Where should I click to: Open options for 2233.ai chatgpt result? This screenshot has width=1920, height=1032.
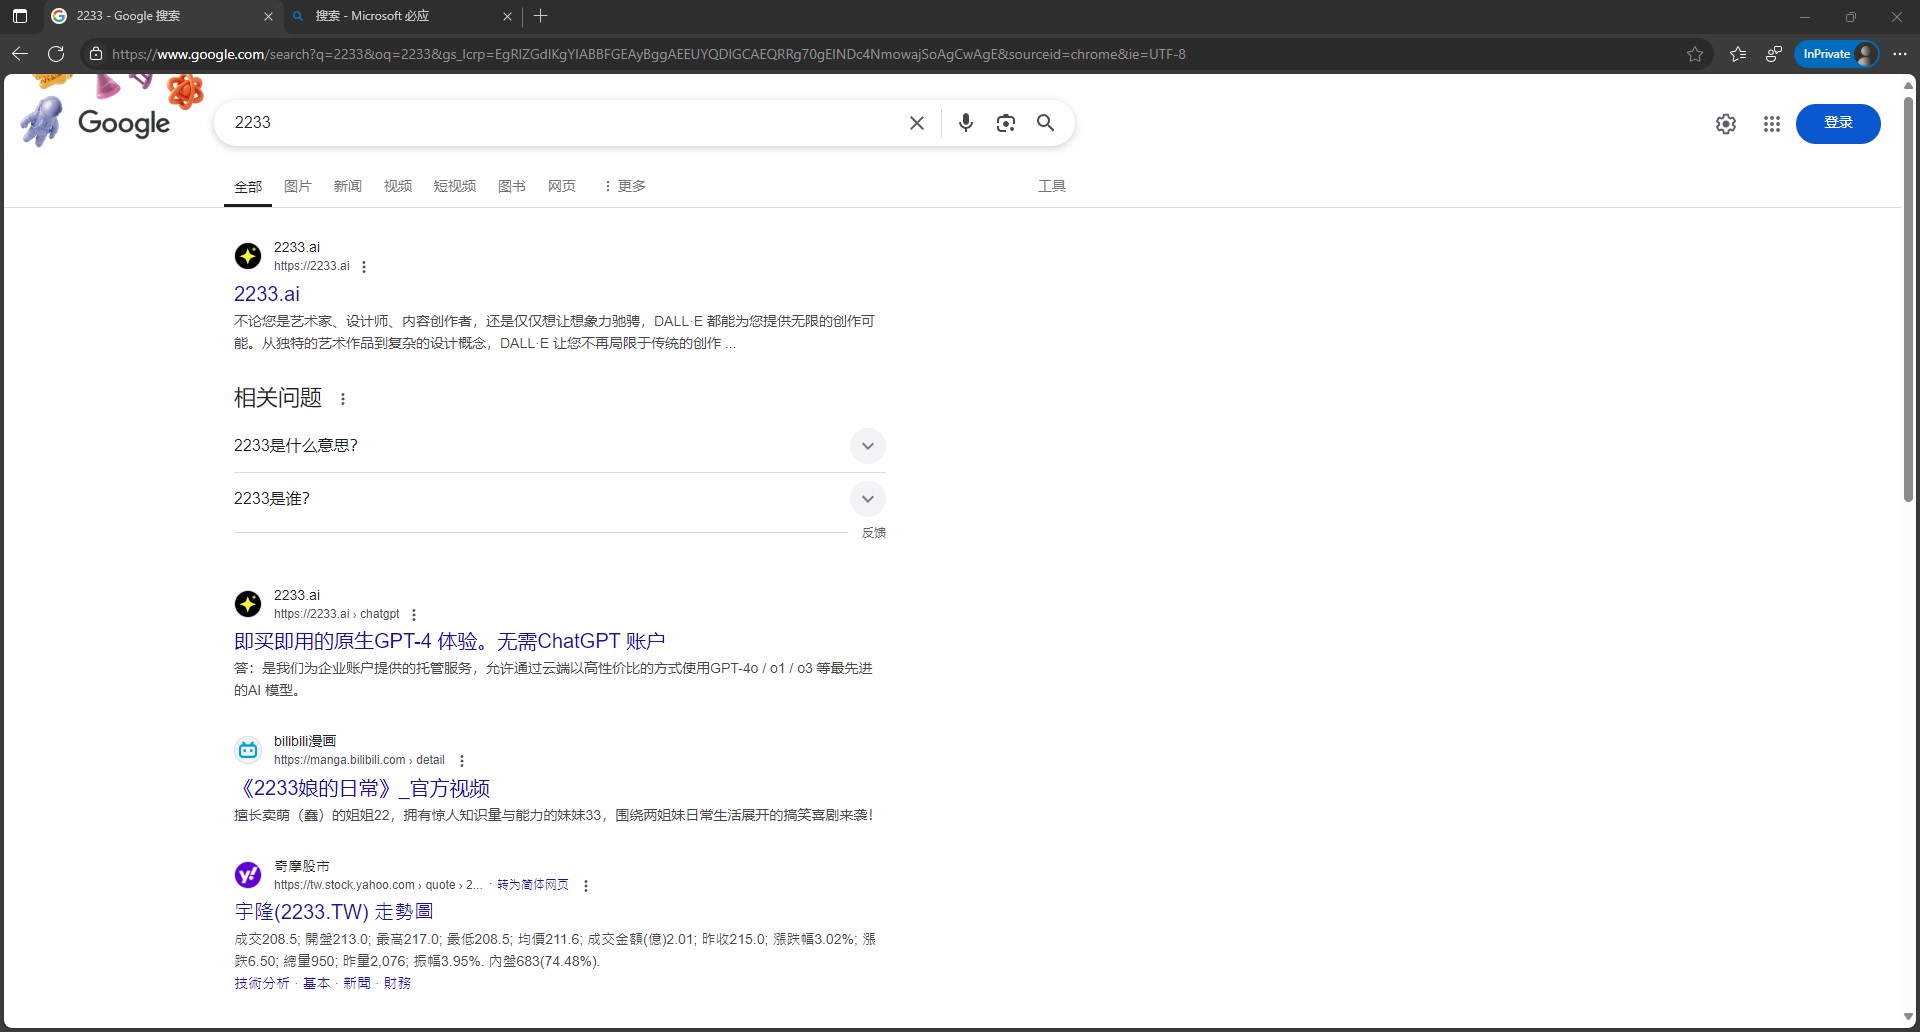[x=414, y=615]
